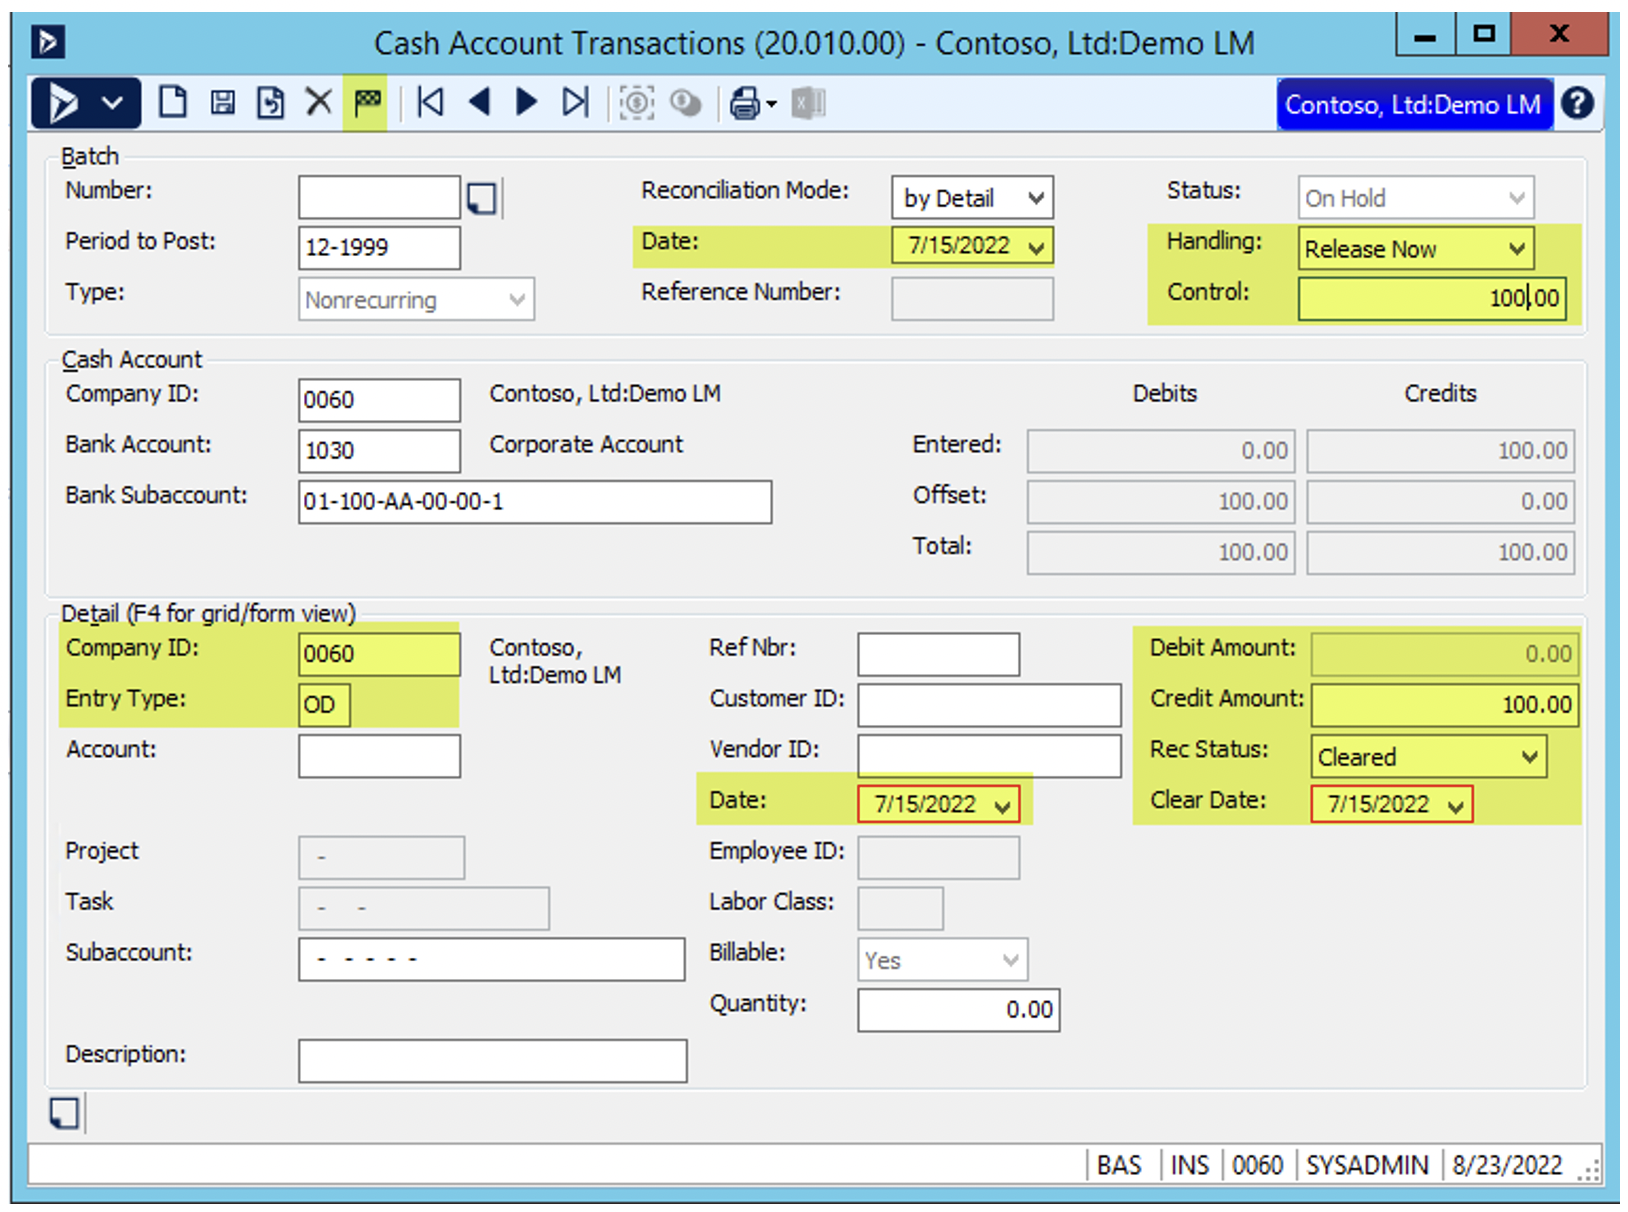Navigate to the first record
The height and width of the screenshot is (1212, 1628).
430,102
